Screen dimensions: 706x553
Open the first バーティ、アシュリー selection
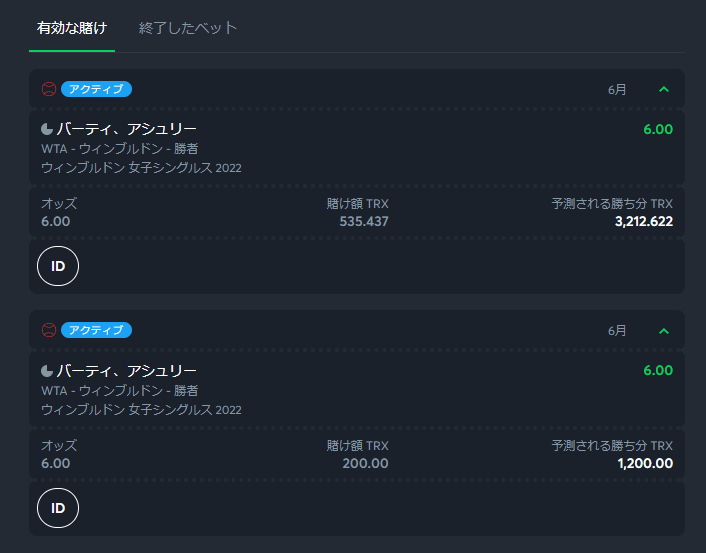tap(127, 129)
